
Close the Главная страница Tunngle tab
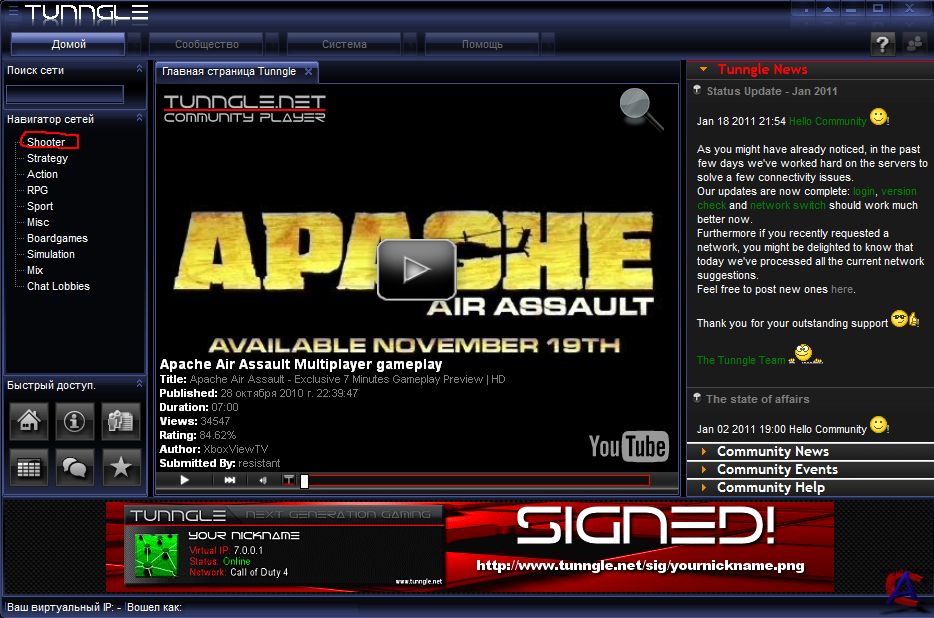(x=309, y=72)
